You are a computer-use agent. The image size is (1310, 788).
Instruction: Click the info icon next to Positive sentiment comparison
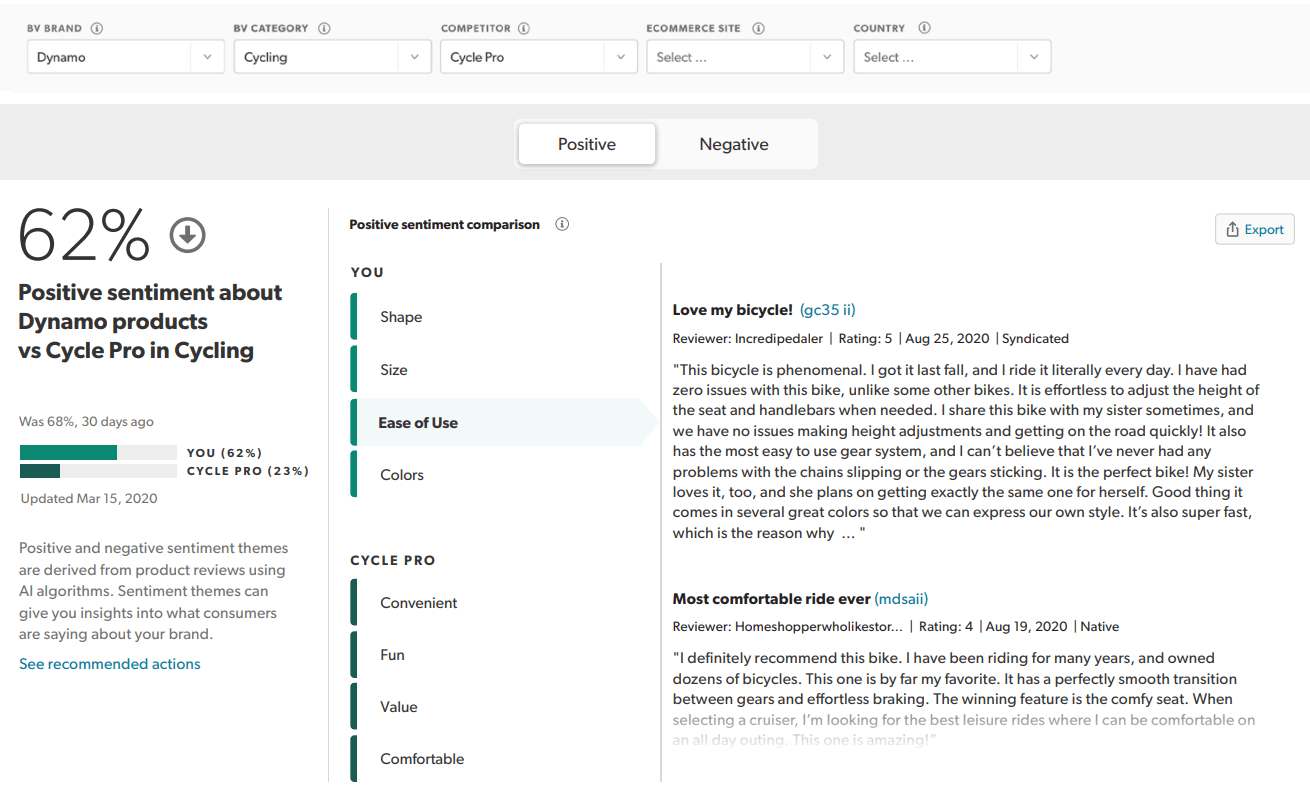(562, 224)
